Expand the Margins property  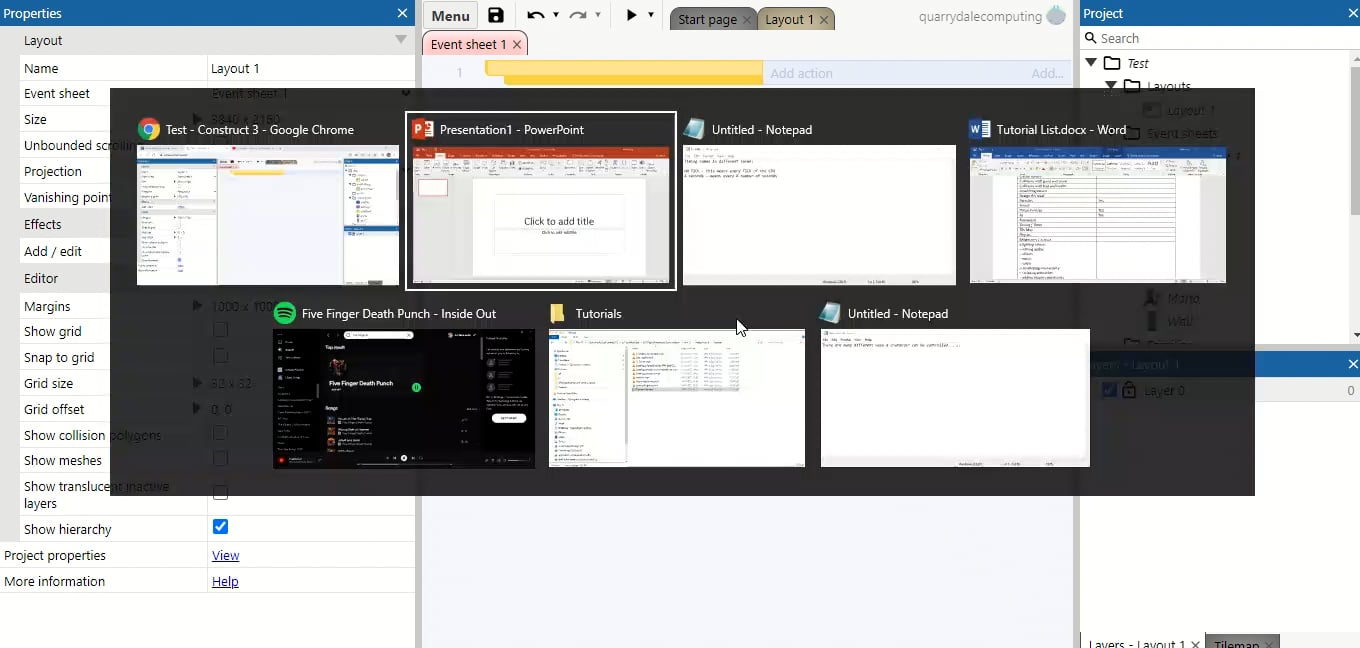tap(197, 305)
